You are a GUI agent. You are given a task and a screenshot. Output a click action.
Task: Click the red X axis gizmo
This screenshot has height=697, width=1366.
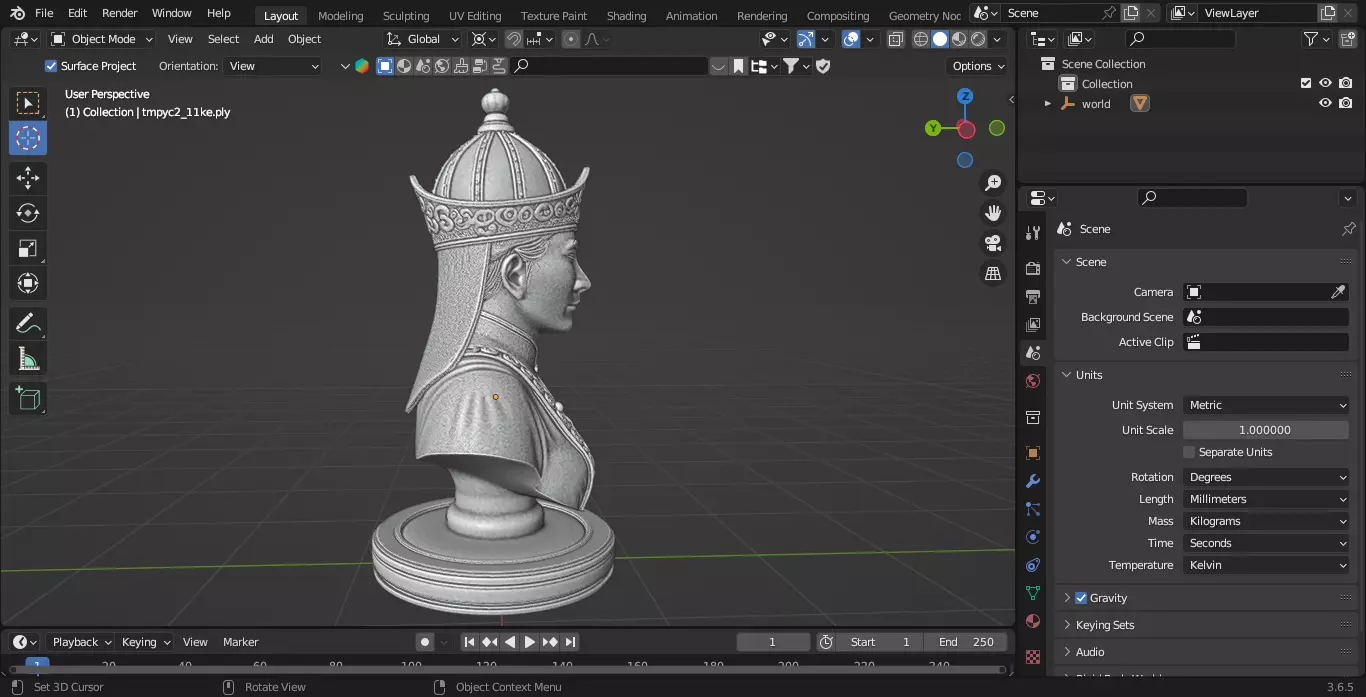[966, 129]
